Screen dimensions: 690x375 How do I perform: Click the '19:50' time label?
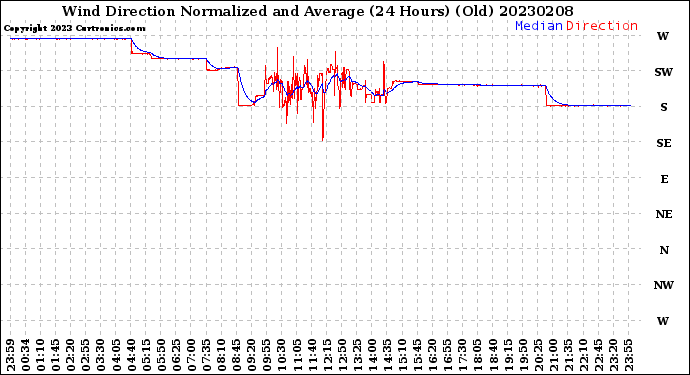[x=522, y=355]
